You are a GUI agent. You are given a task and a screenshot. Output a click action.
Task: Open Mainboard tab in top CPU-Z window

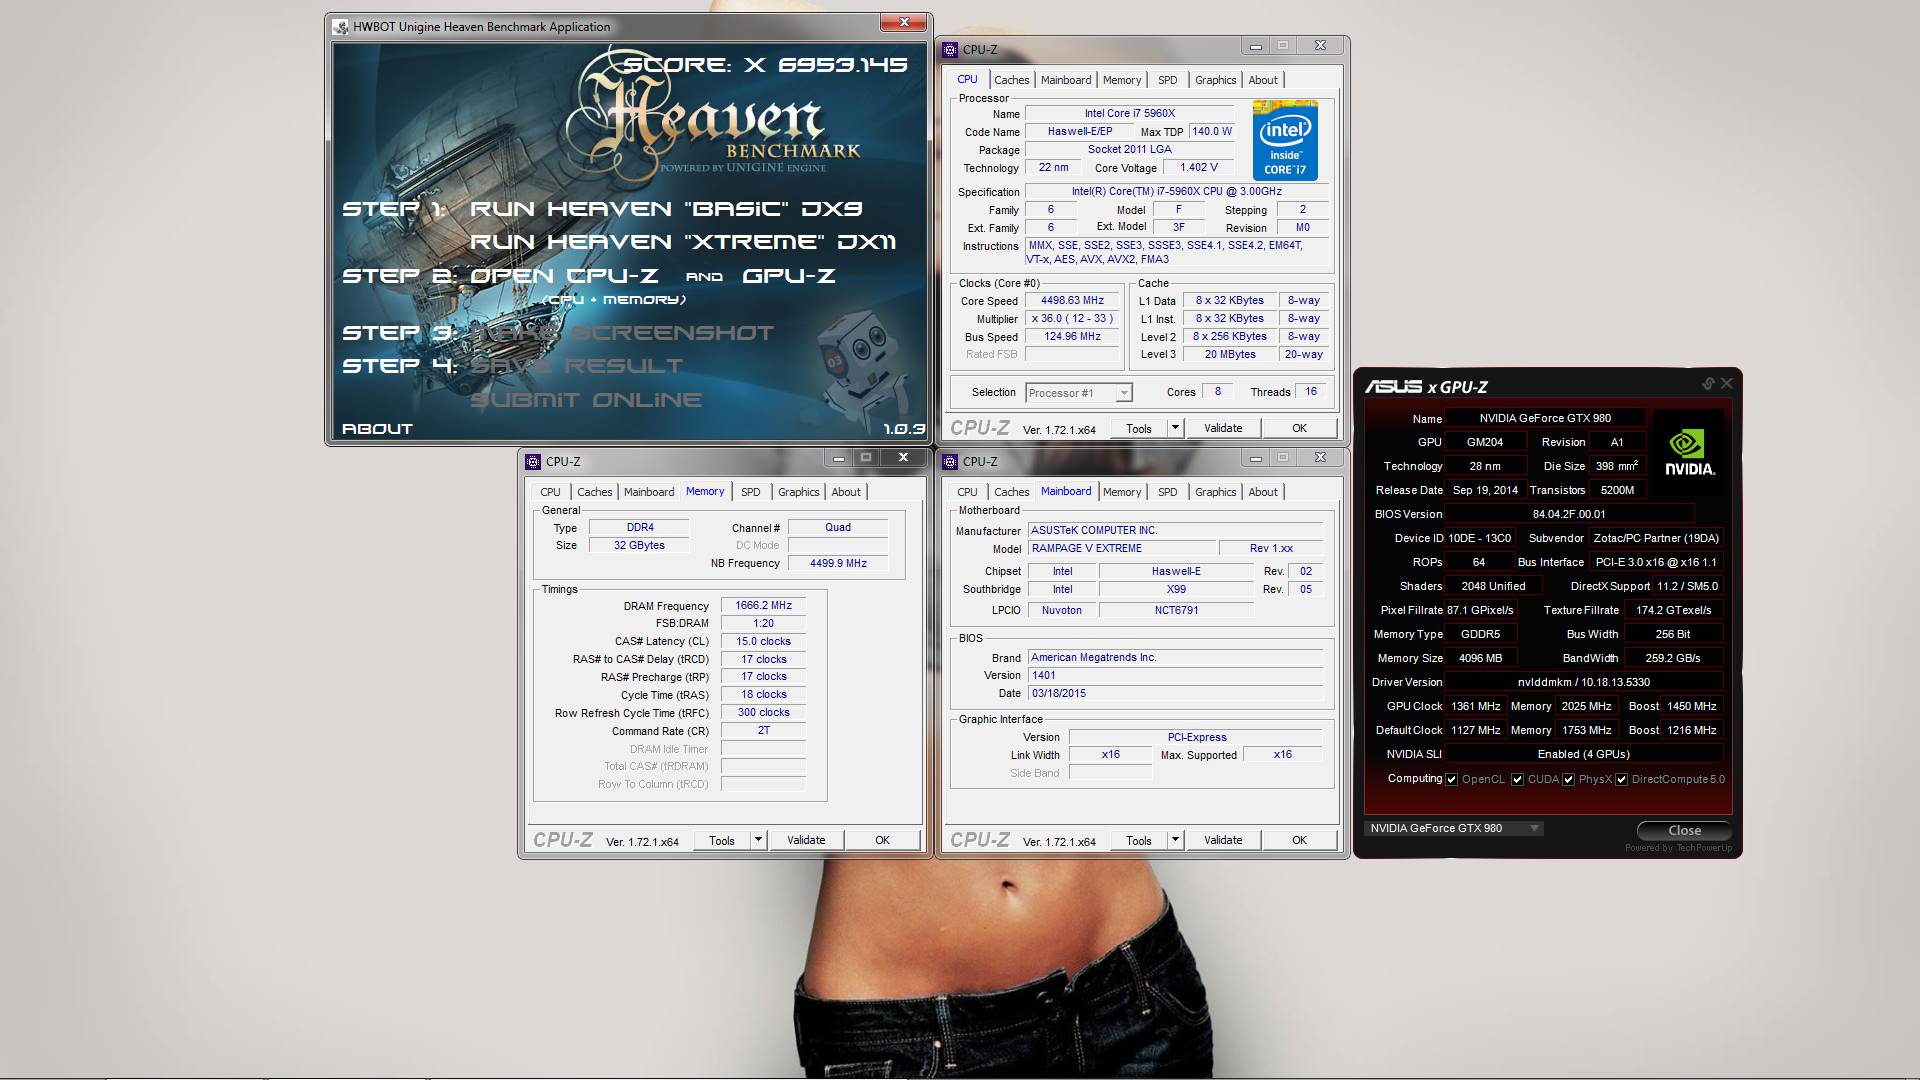click(x=1066, y=80)
